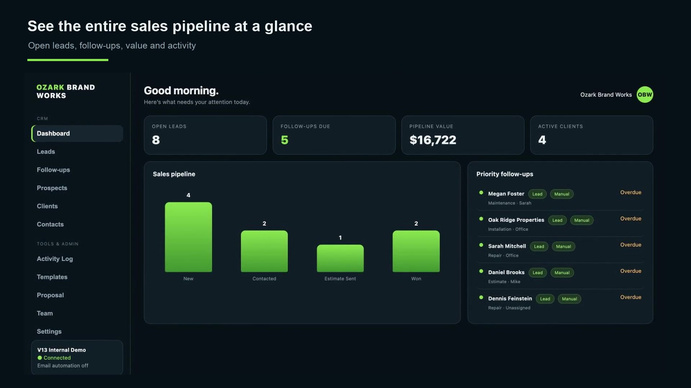Click 'Installation · Office' subtitle

coord(508,229)
